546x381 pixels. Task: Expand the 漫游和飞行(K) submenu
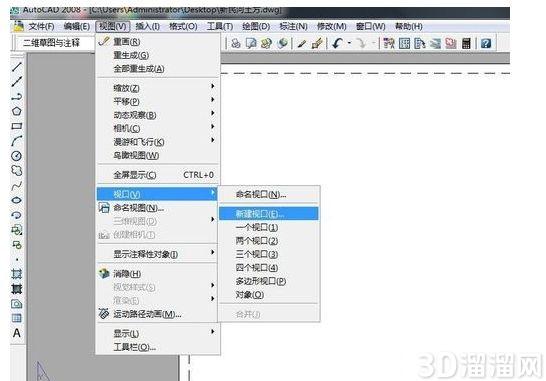[158, 142]
